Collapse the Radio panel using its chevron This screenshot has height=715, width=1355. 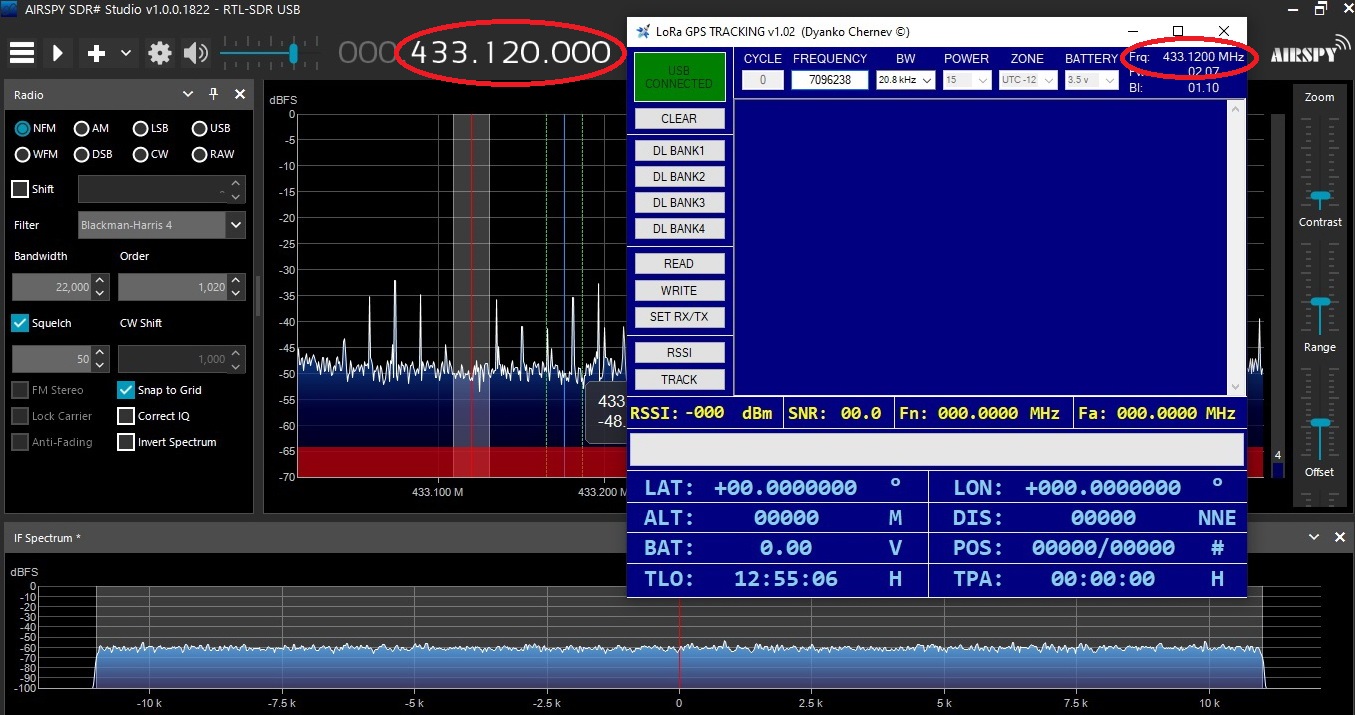(188, 94)
